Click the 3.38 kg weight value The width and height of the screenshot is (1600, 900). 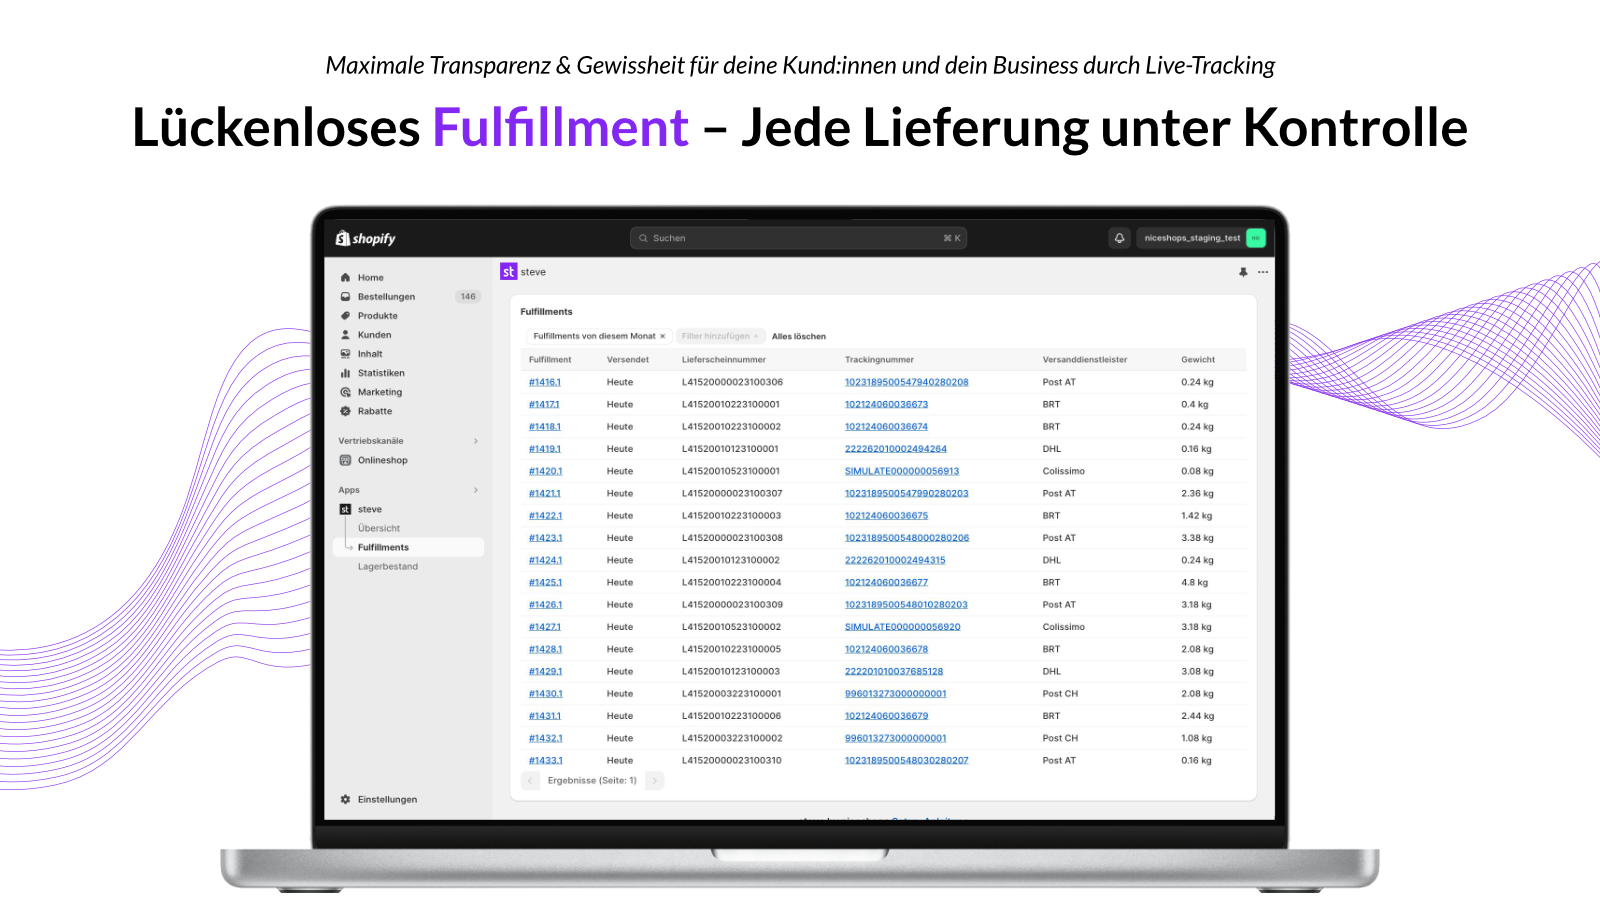(x=1197, y=538)
